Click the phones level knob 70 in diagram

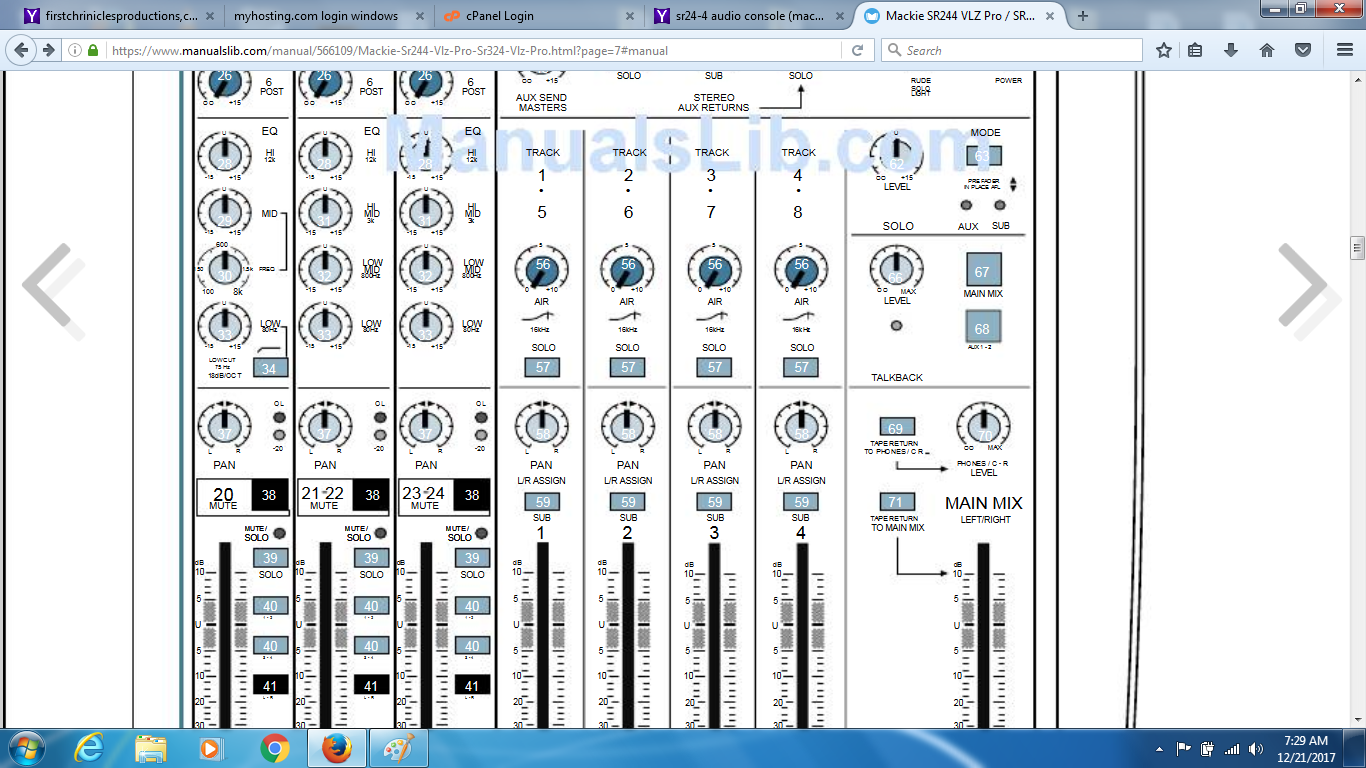coord(983,426)
